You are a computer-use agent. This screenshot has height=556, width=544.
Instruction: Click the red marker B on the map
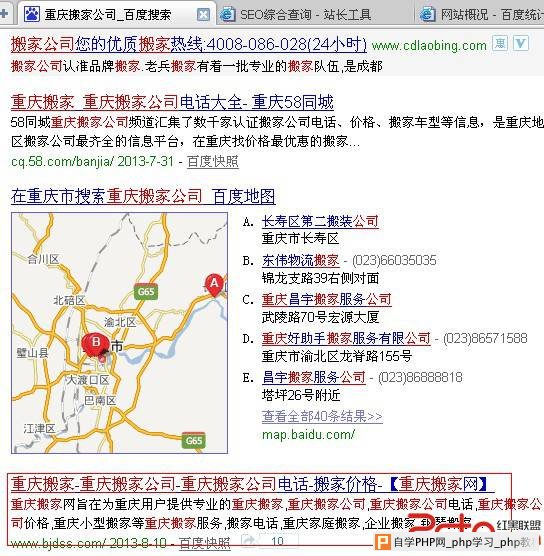(95, 344)
